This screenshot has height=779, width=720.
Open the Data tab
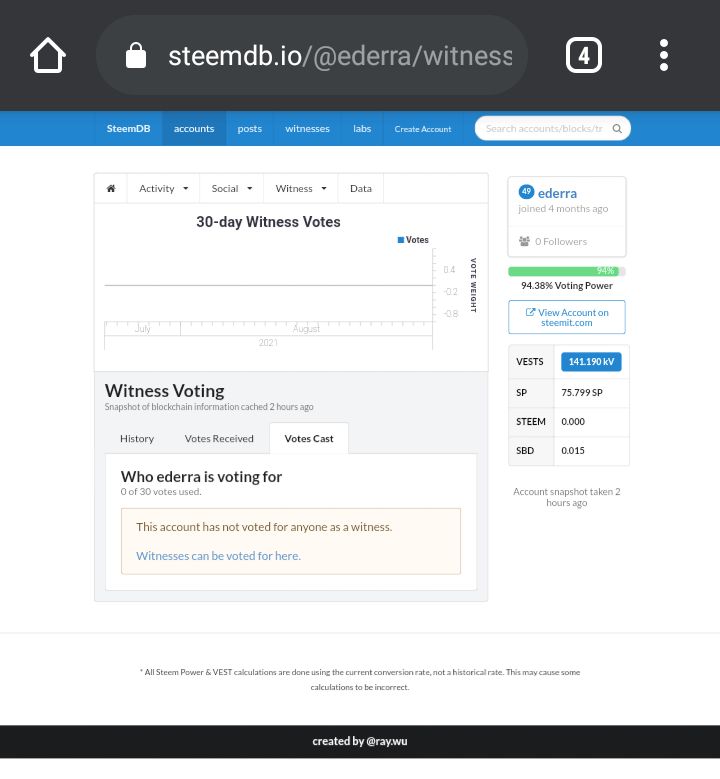click(361, 188)
